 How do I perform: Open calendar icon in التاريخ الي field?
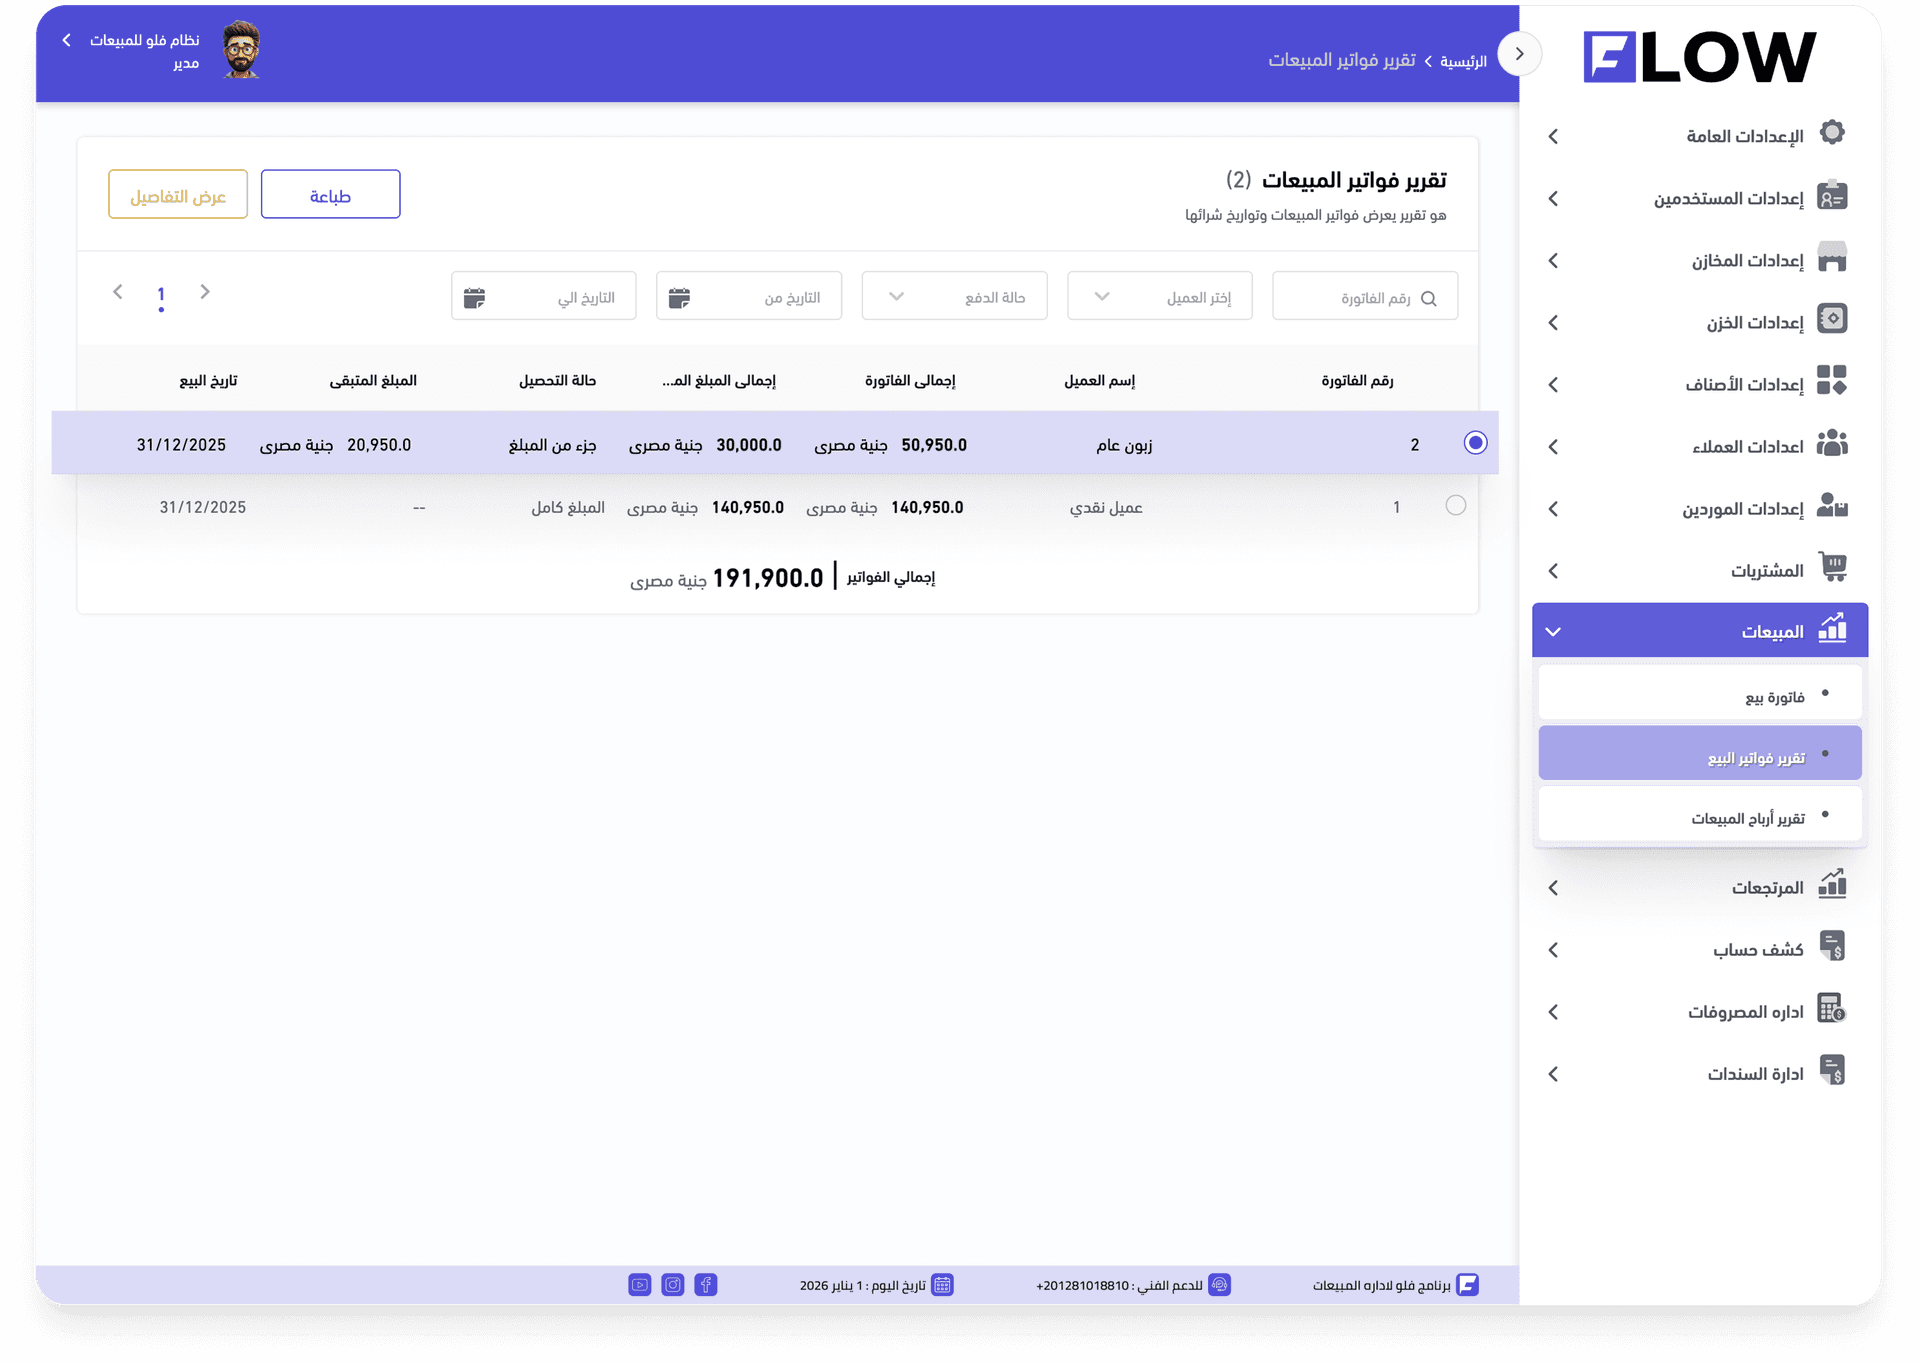coord(474,297)
